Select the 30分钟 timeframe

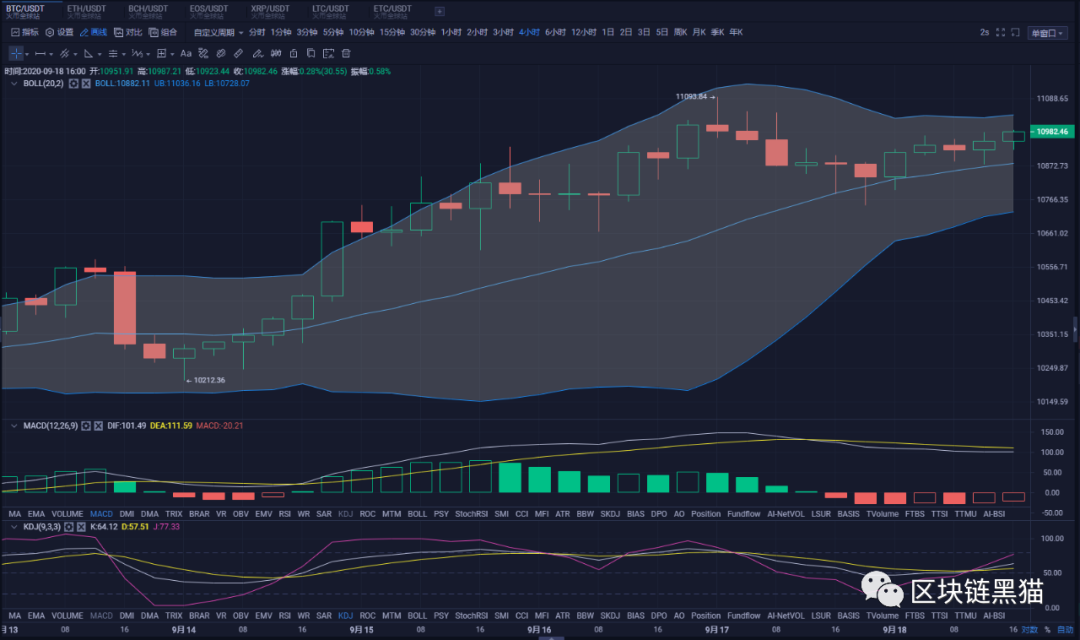click(x=423, y=32)
